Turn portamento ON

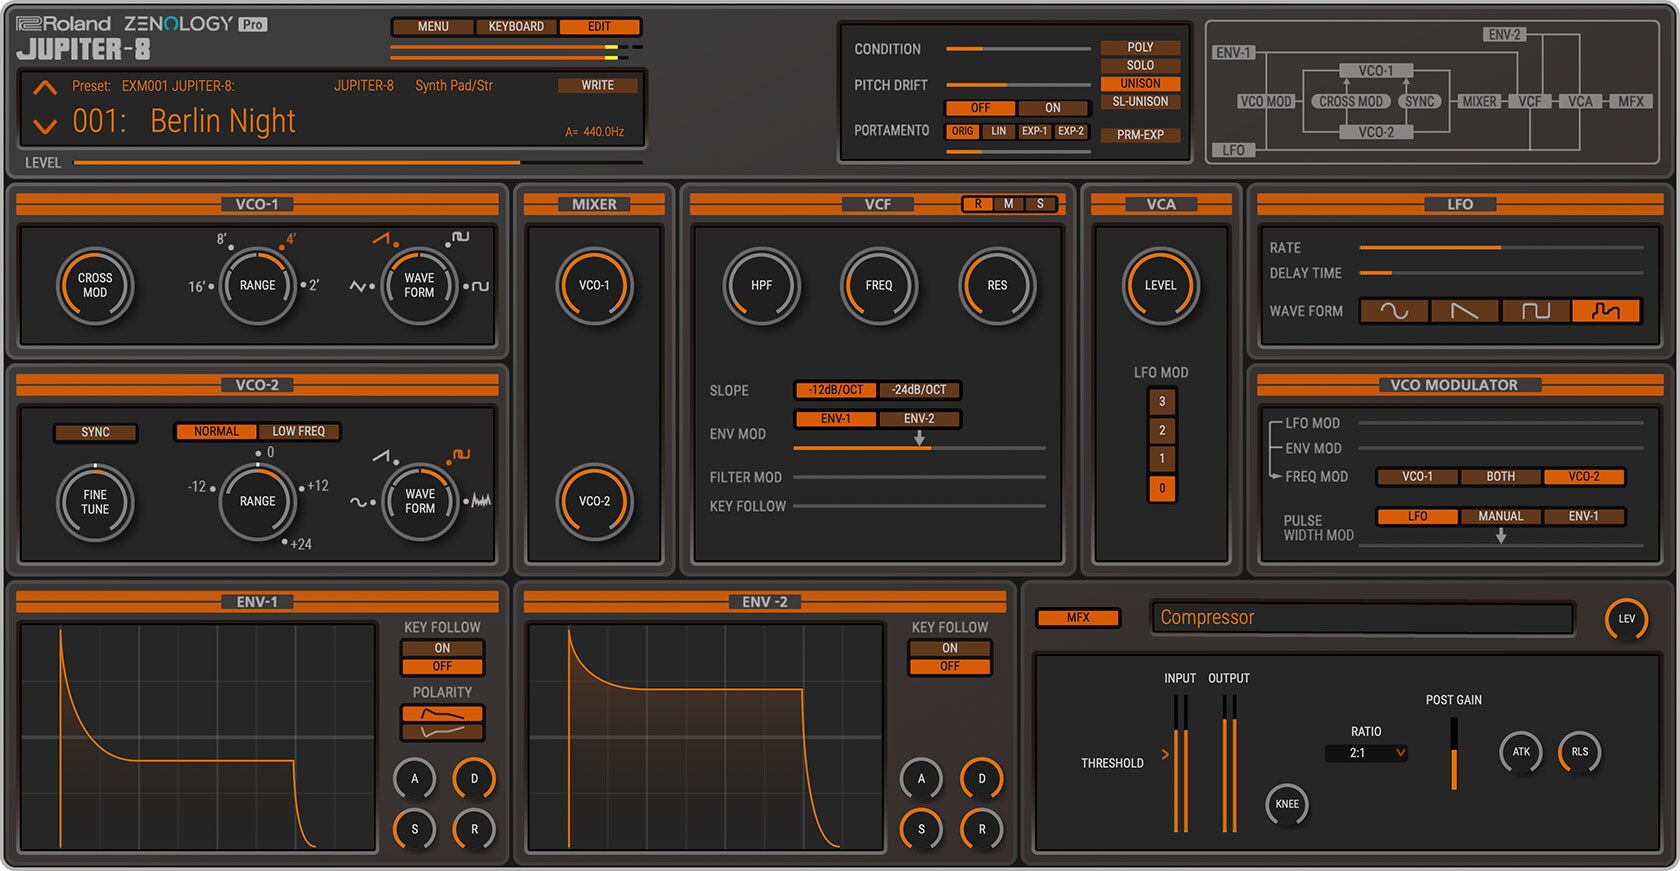pos(1053,108)
